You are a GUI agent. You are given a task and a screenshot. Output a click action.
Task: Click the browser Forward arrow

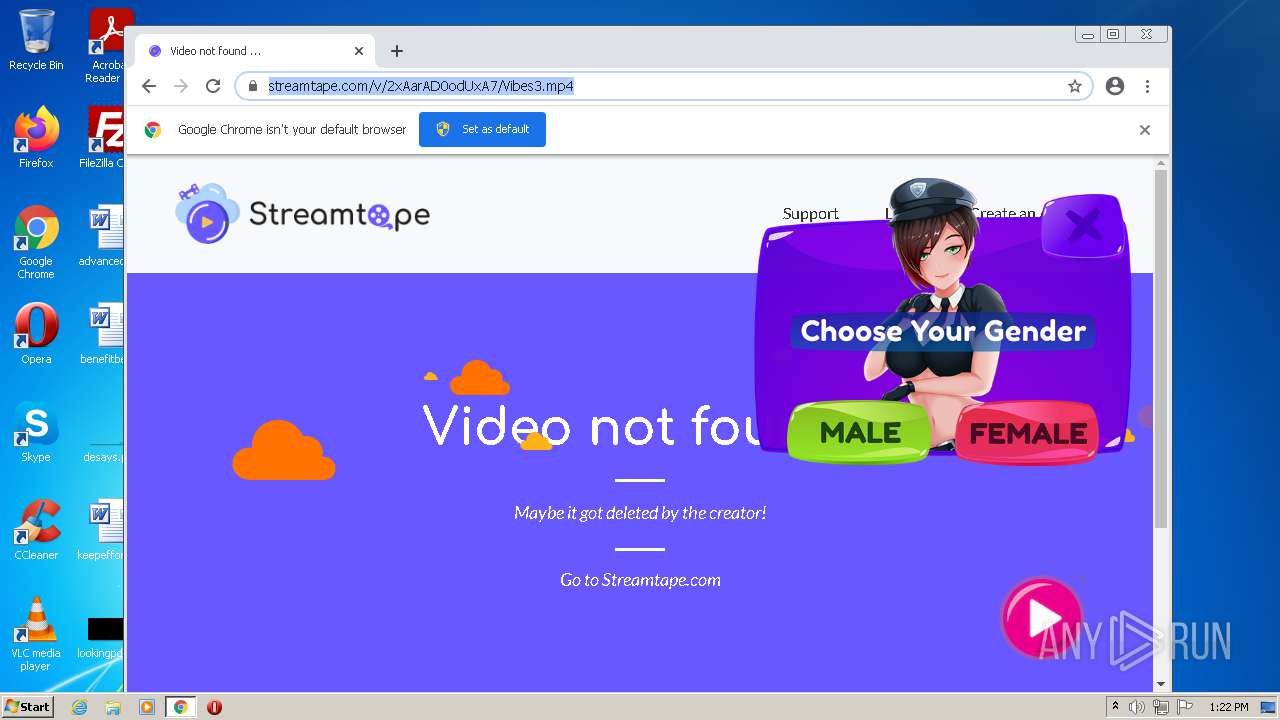181,86
